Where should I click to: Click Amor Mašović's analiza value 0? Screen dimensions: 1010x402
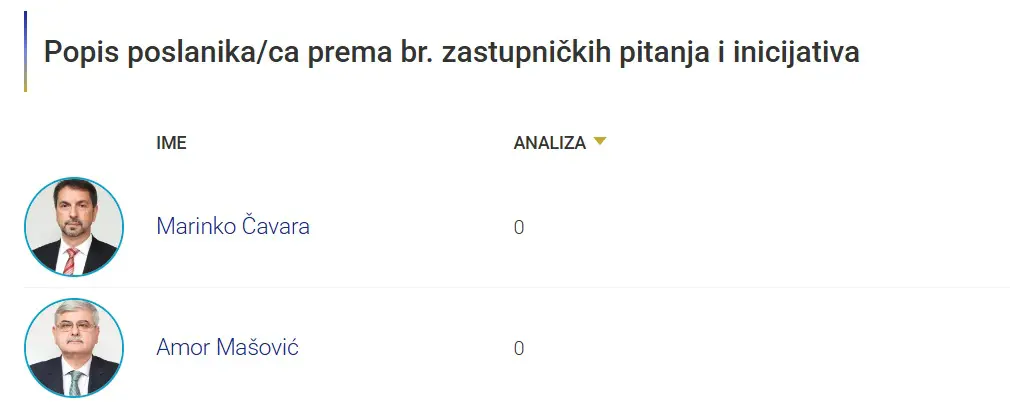[x=519, y=349]
